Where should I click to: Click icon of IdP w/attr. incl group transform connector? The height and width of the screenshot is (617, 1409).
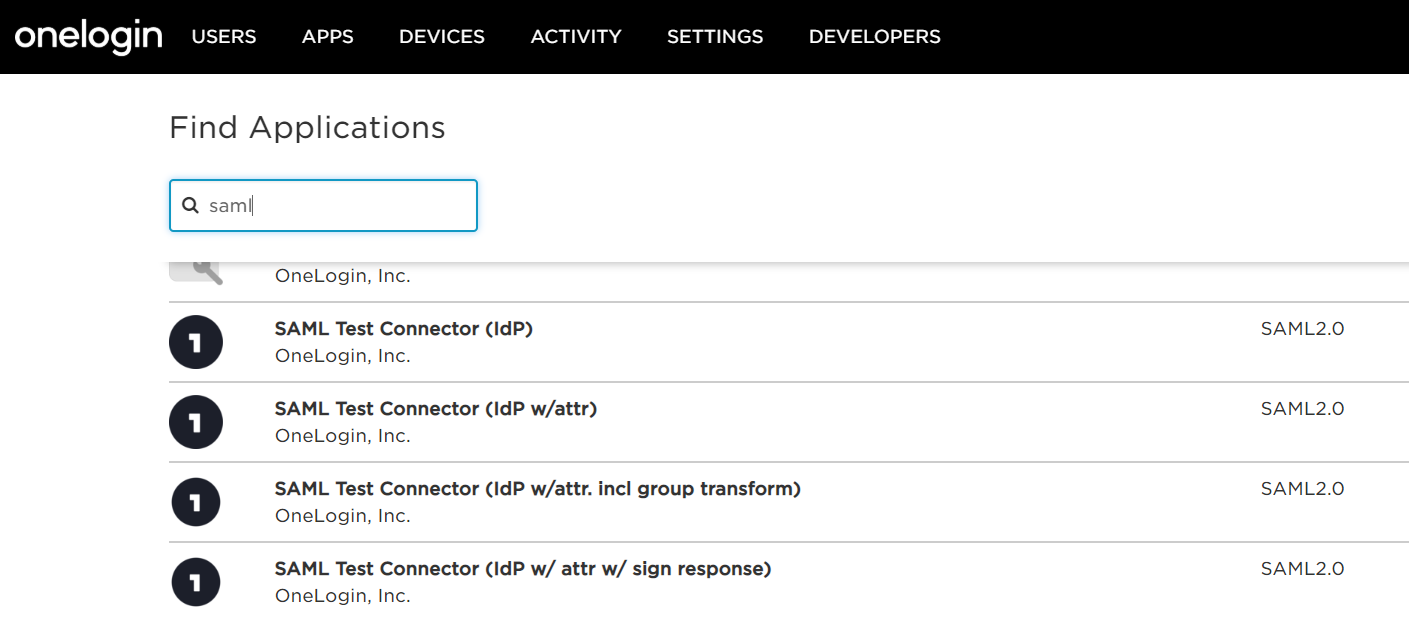pyautogui.click(x=196, y=502)
